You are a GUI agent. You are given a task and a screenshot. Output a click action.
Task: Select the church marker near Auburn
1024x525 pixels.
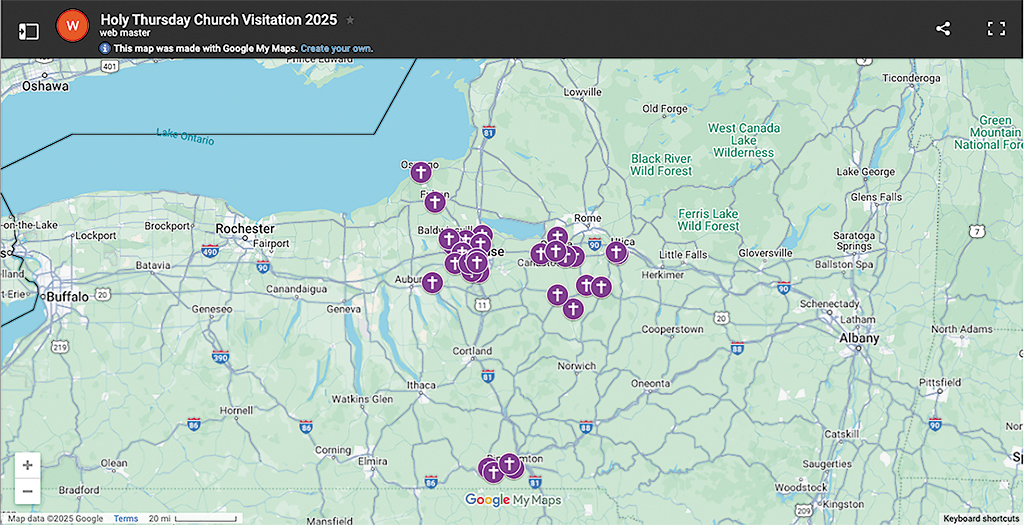(432, 282)
